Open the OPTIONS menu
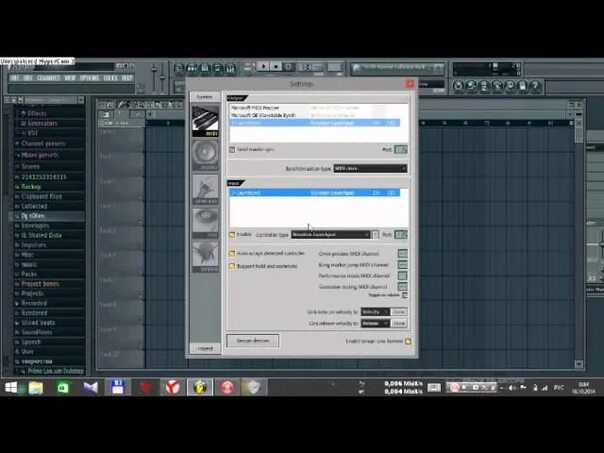Image resolution: width=604 pixels, height=453 pixels. (89, 78)
